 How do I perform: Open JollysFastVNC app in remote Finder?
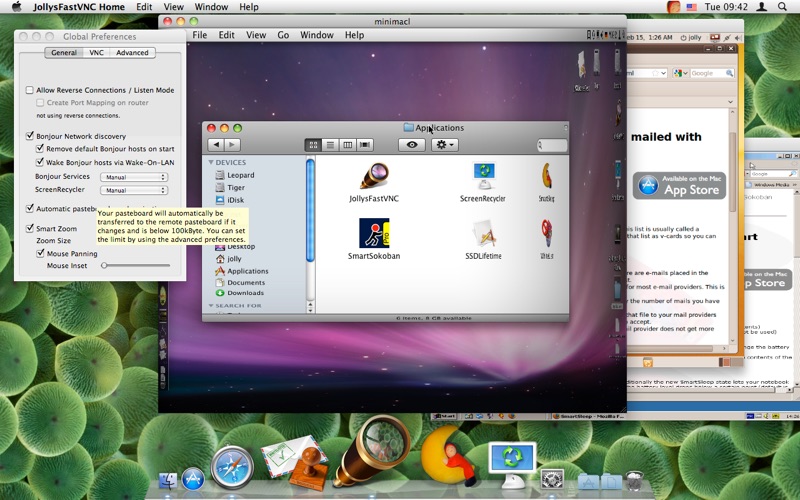coord(374,177)
